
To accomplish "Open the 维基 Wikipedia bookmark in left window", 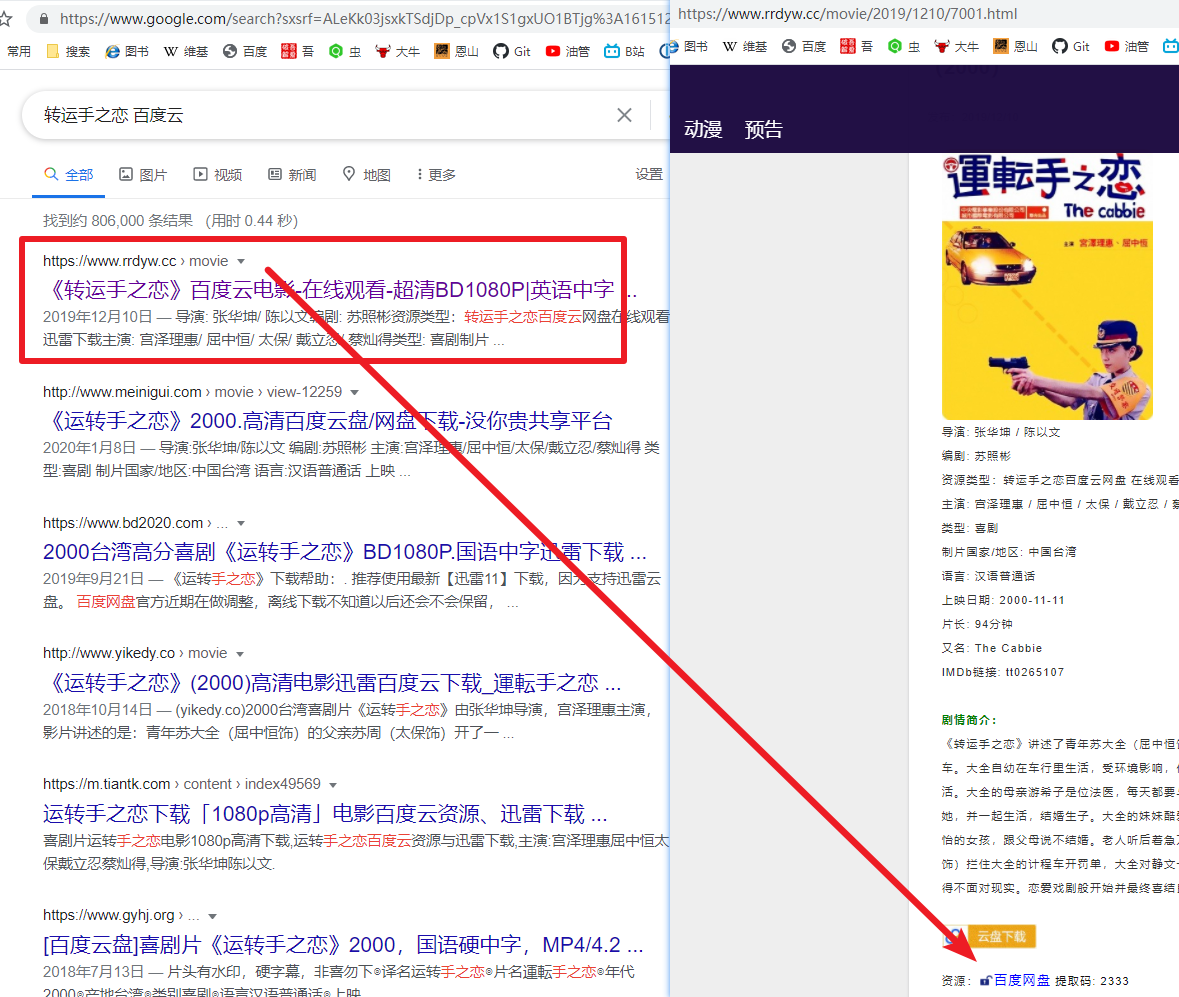I will 186,51.
